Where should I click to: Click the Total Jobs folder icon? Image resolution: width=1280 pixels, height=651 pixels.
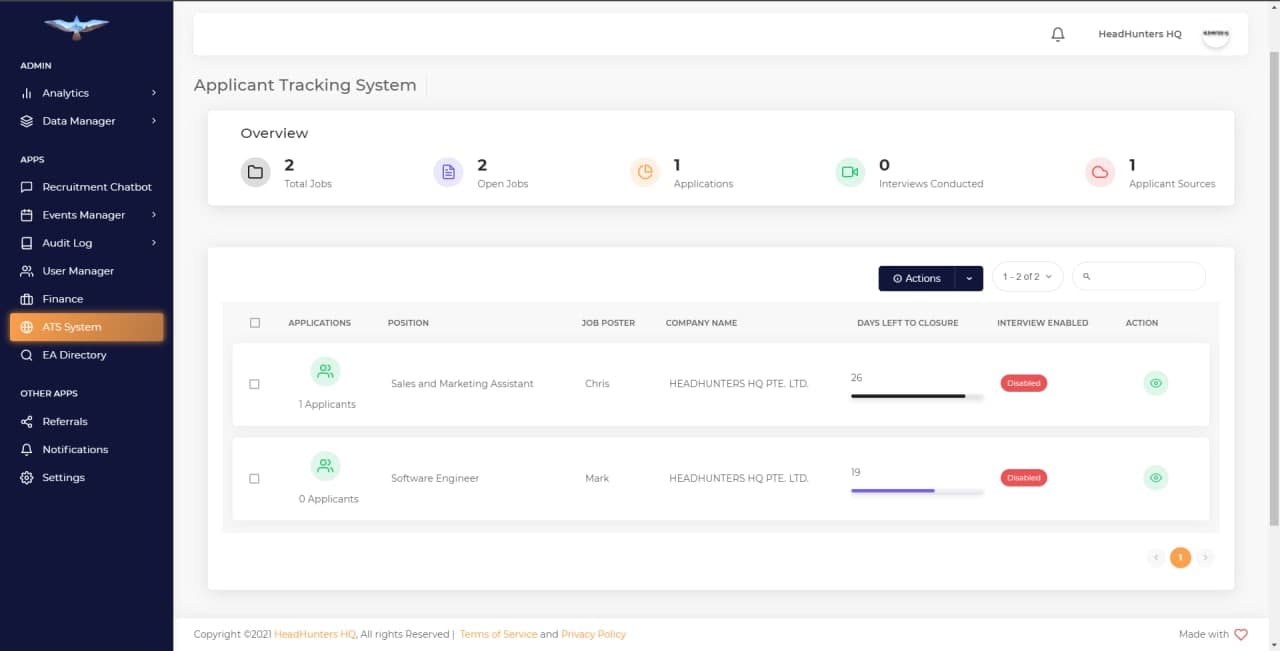(x=255, y=172)
